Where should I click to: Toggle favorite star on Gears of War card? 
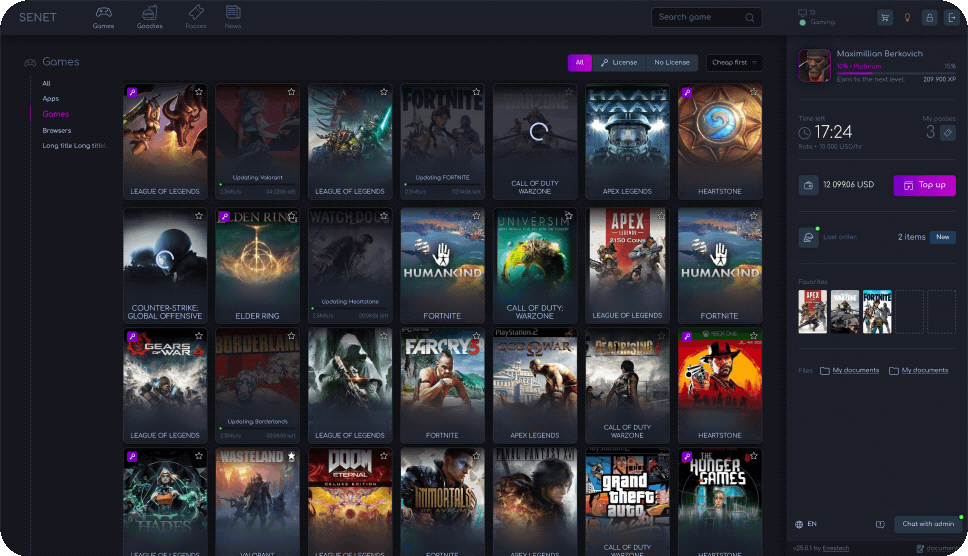199,336
